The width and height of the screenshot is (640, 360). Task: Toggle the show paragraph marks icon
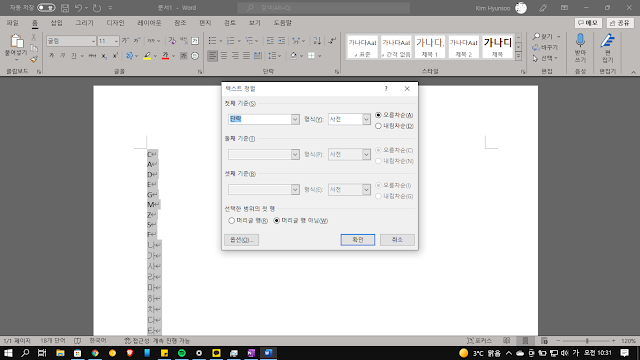[332, 40]
